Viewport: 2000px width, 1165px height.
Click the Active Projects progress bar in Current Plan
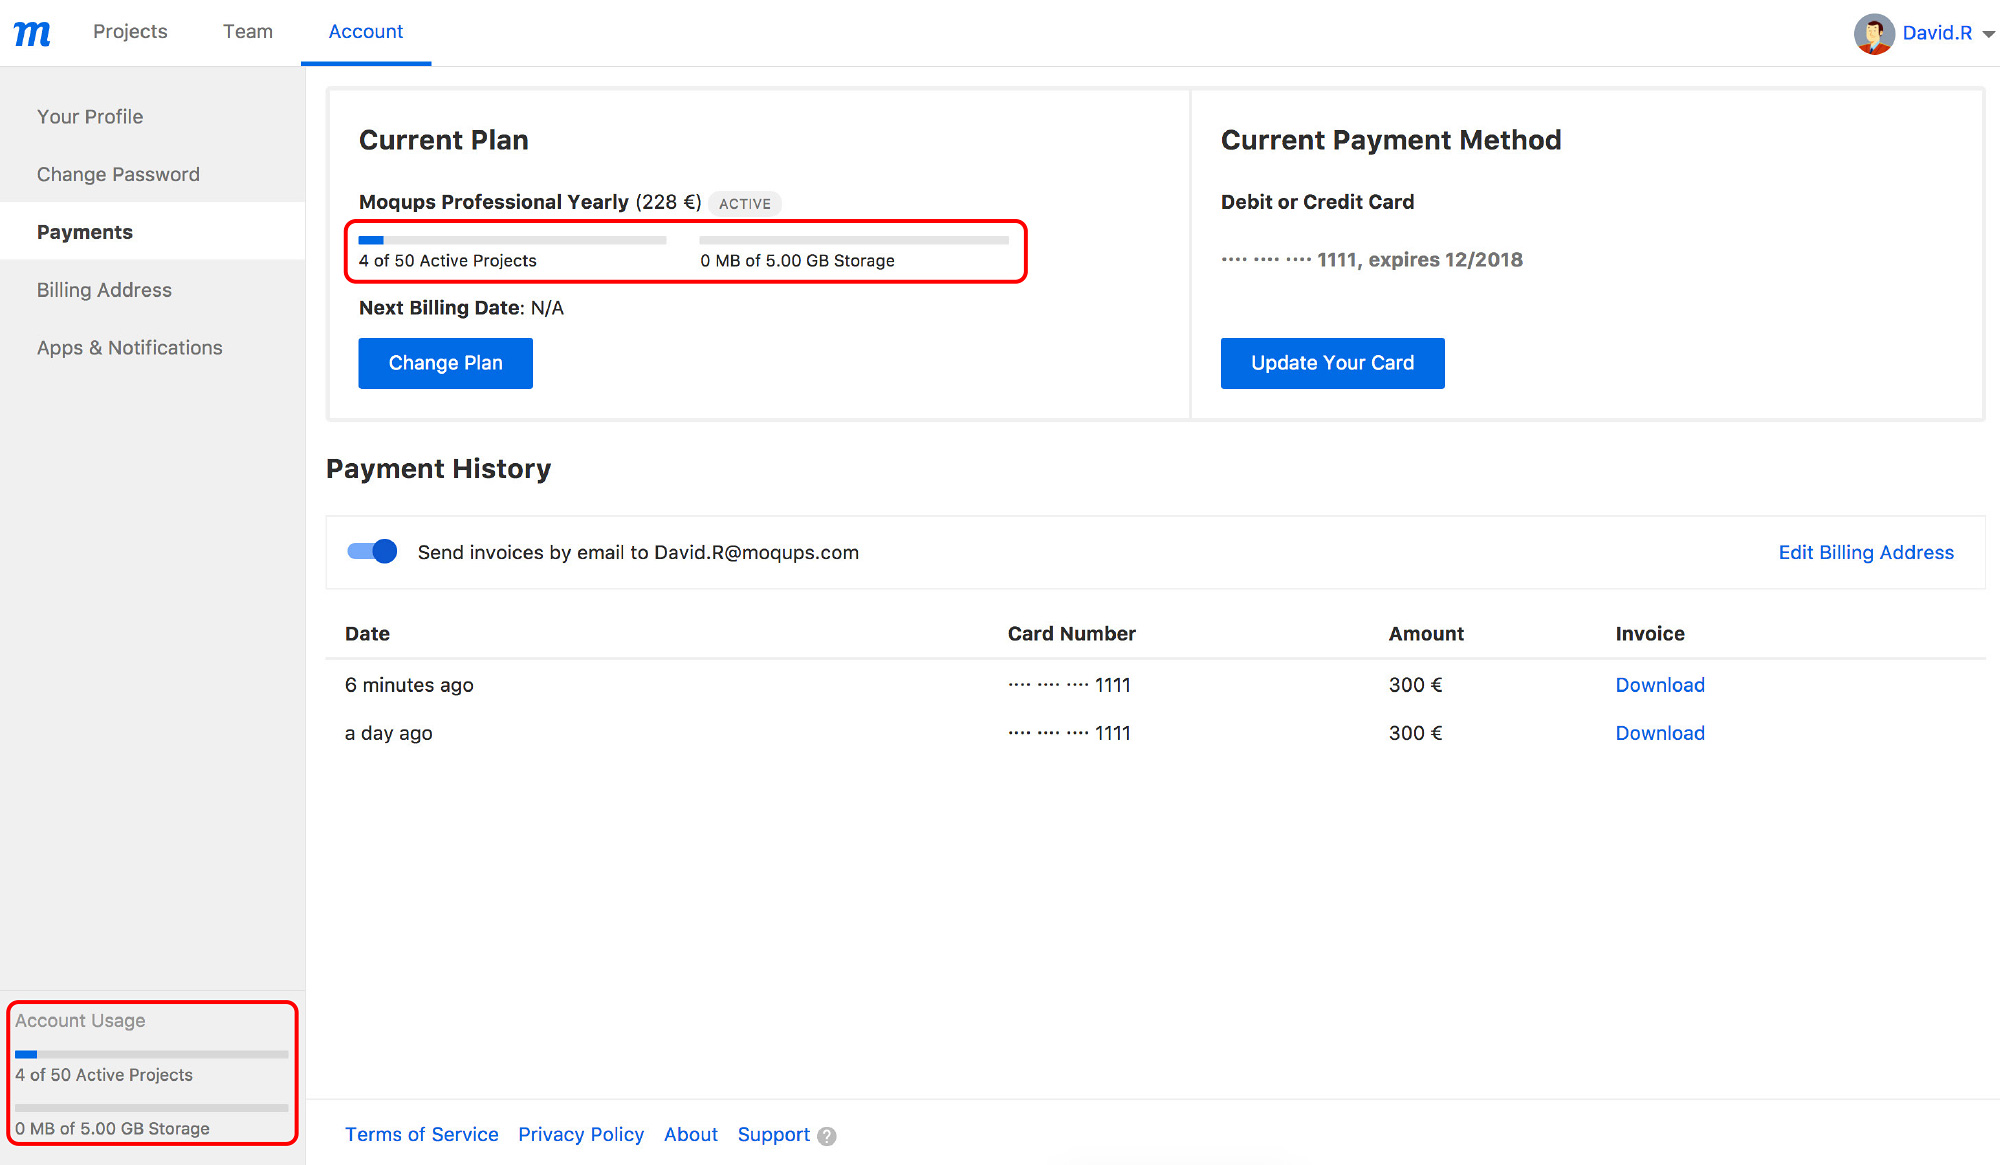point(512,240)
